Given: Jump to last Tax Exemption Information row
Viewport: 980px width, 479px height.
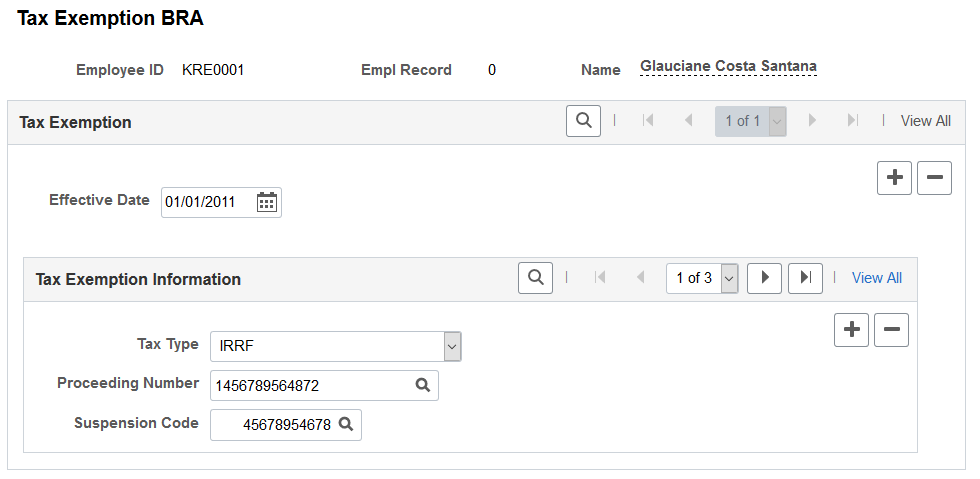Looking at the screenshot, I should [x=805, y=278].
